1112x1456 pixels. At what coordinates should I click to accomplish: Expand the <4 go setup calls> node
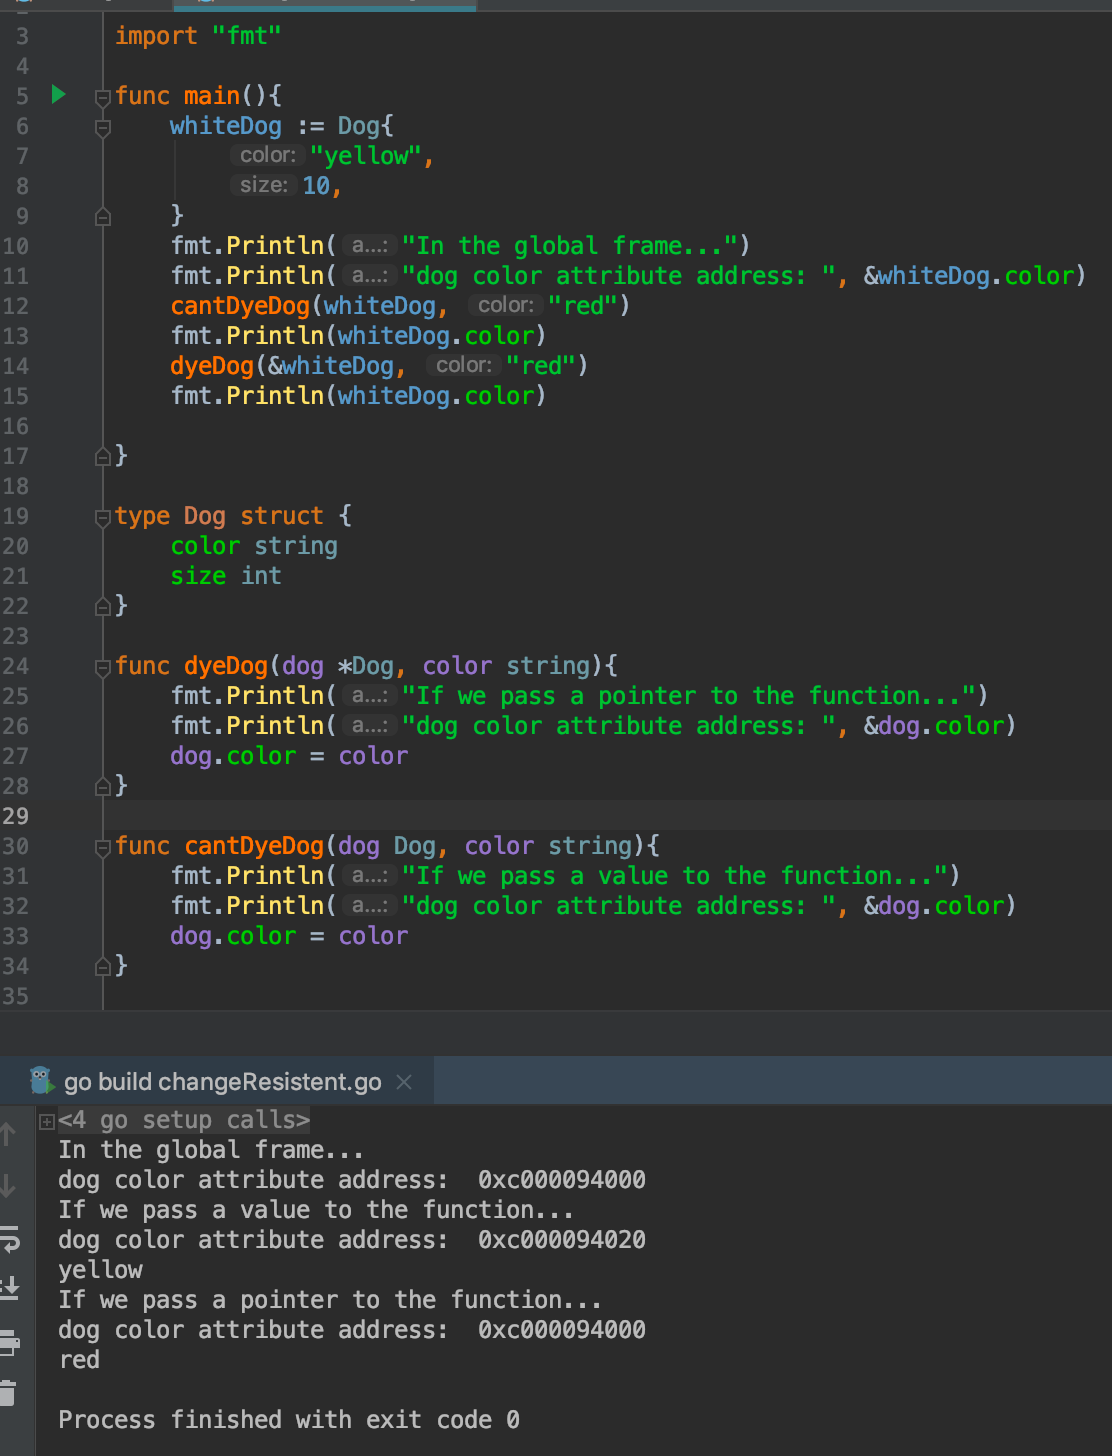pos(47,1120)
